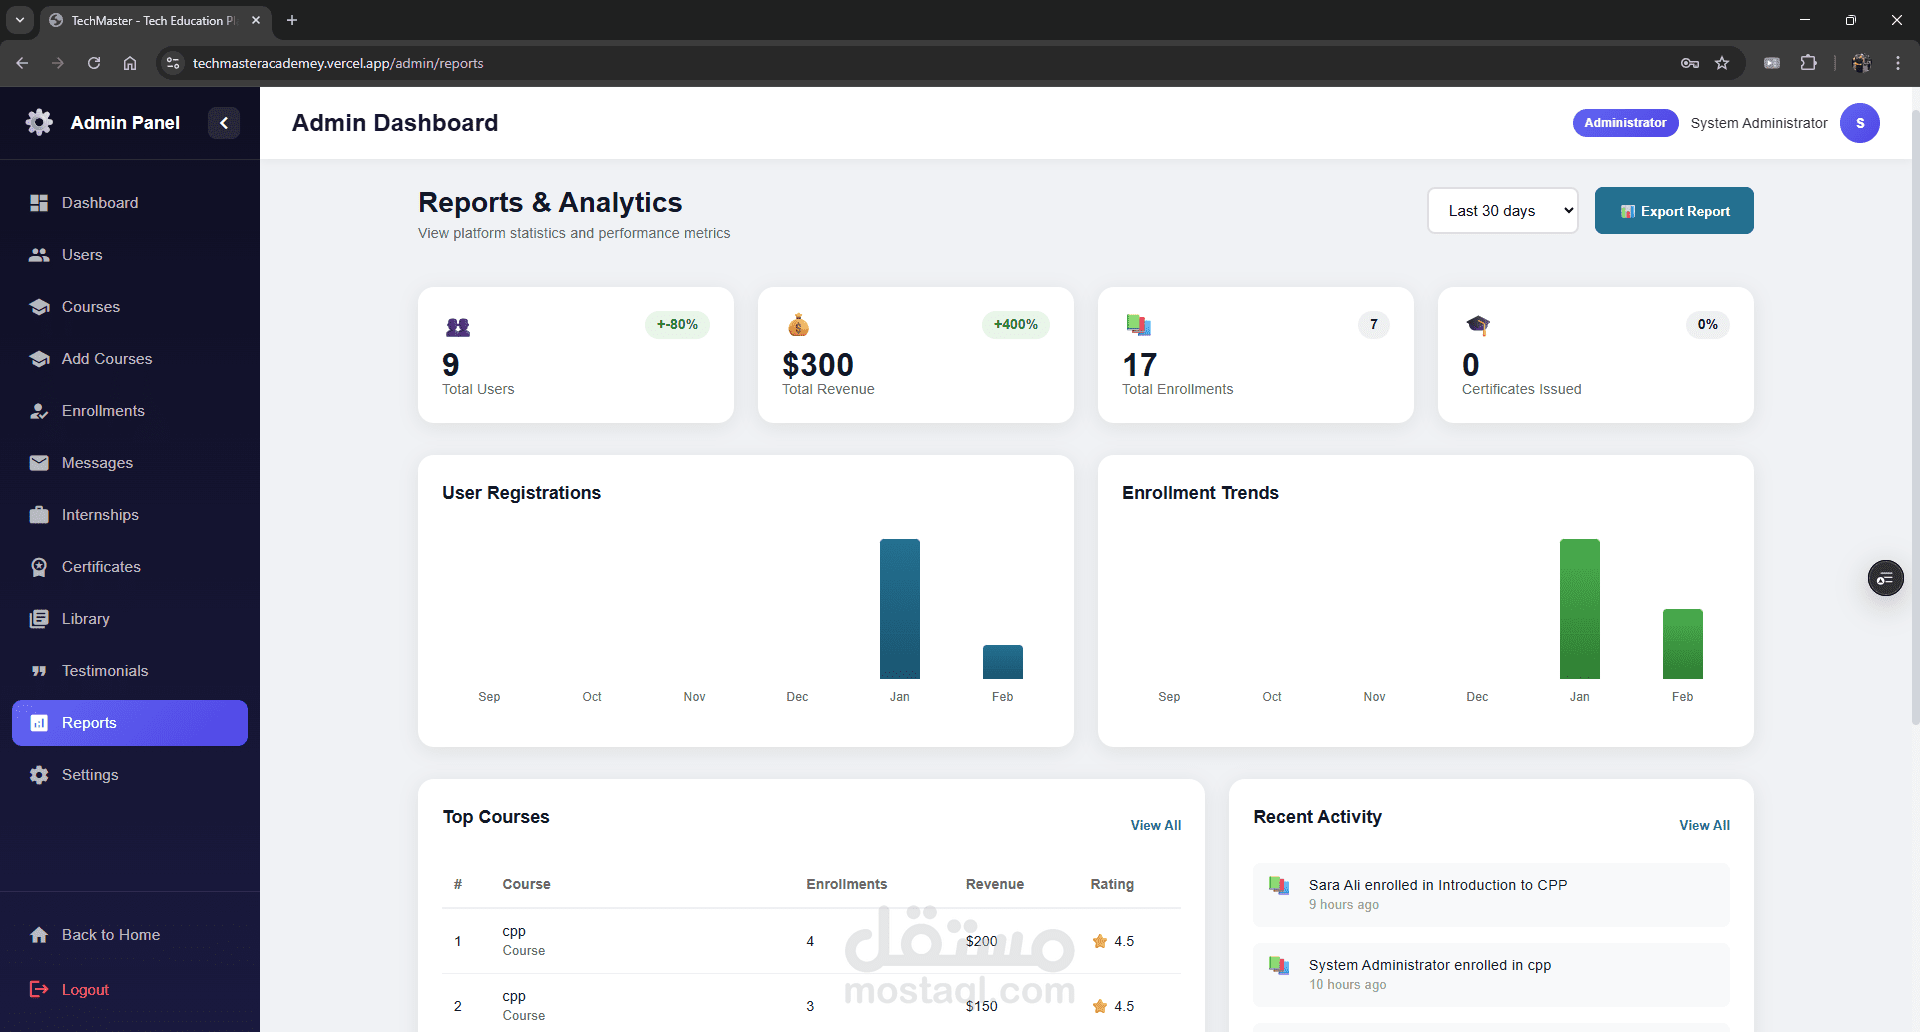Open the Certificates badge icon
This screenshot has width=1920, height=1032.
[x=39, y=567]
